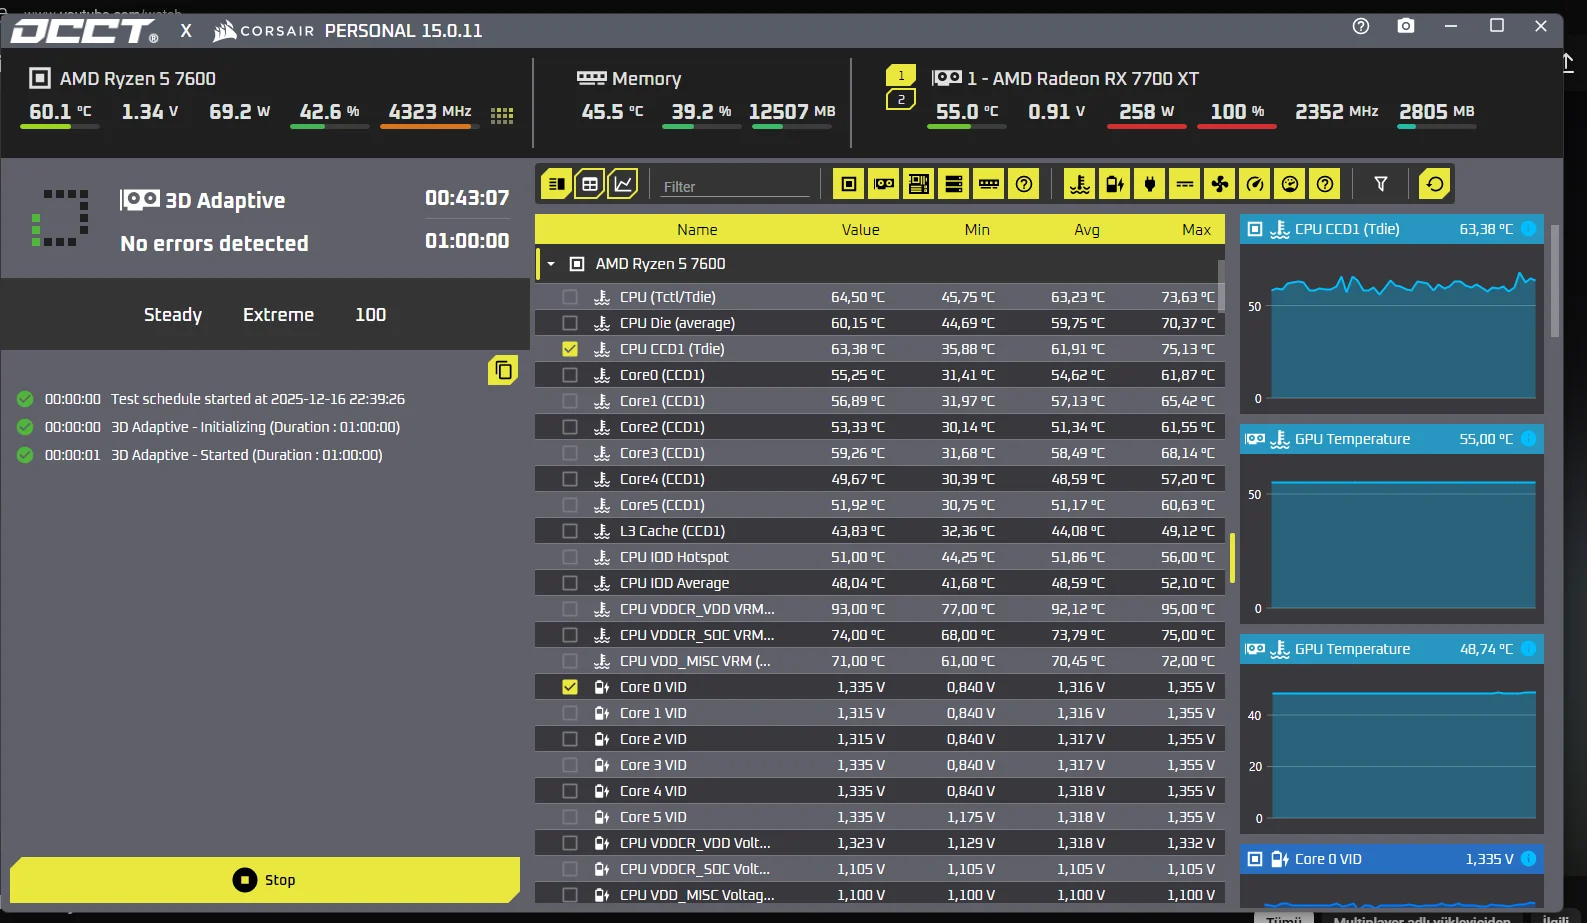Viewport: 1587px width, 923px height.
Task: Switch to the graph view icon
Action: [623, 184]
